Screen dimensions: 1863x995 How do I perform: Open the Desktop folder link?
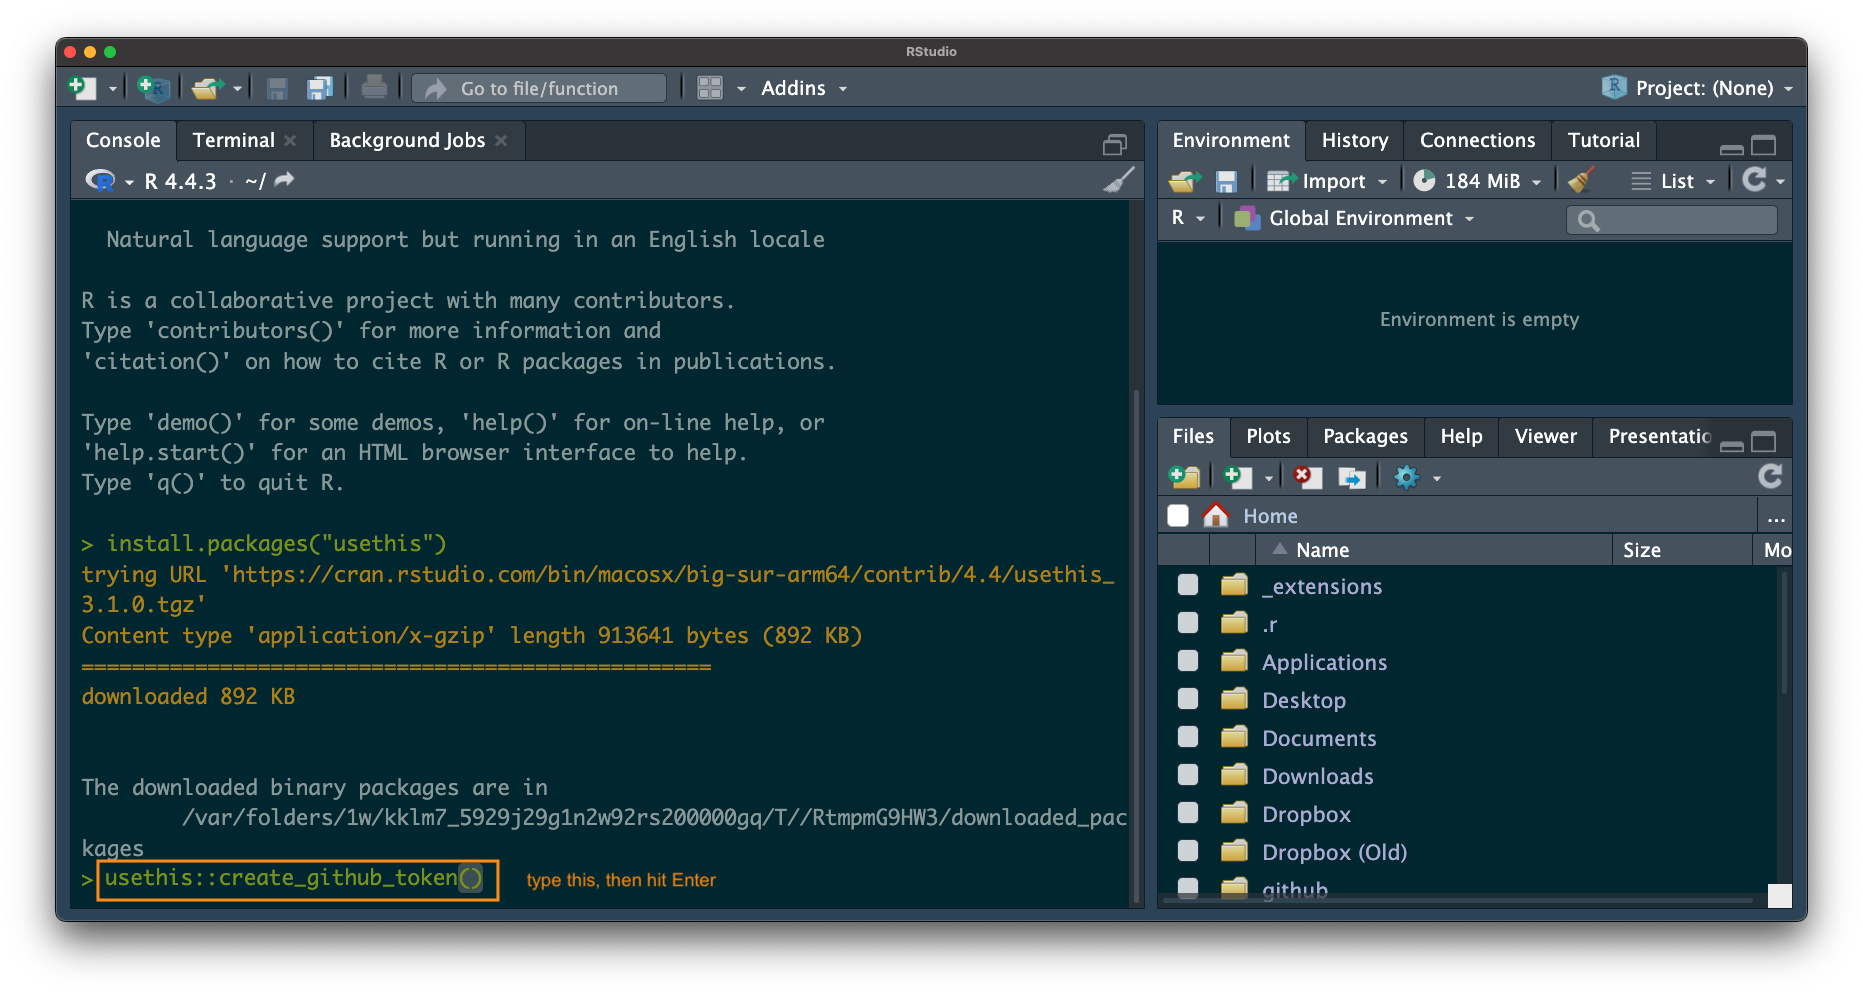tap(1303, 700)
